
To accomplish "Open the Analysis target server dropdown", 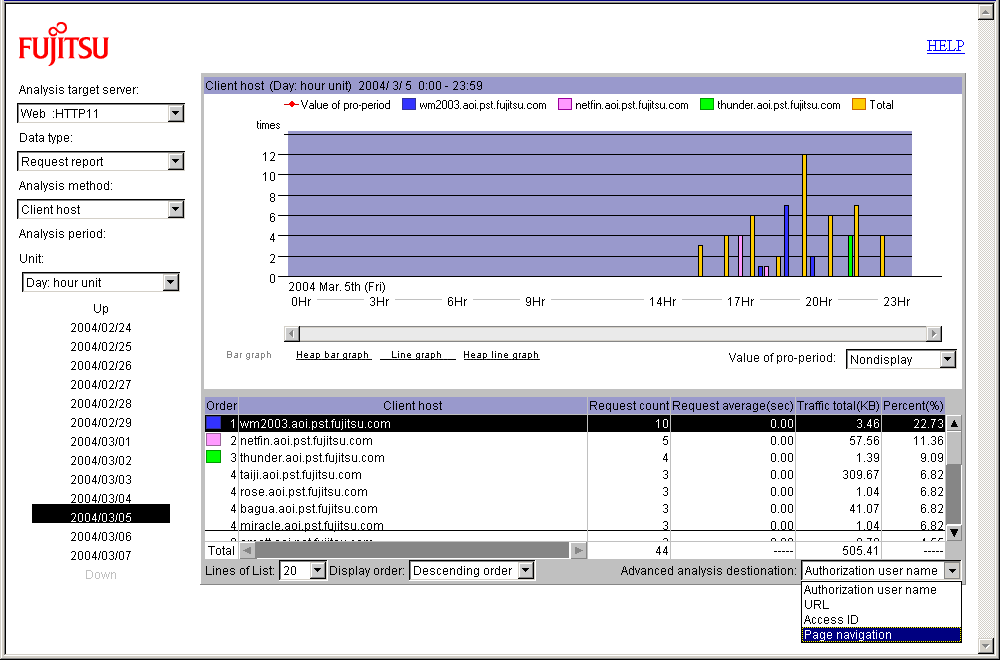I will tap(176, 114).
